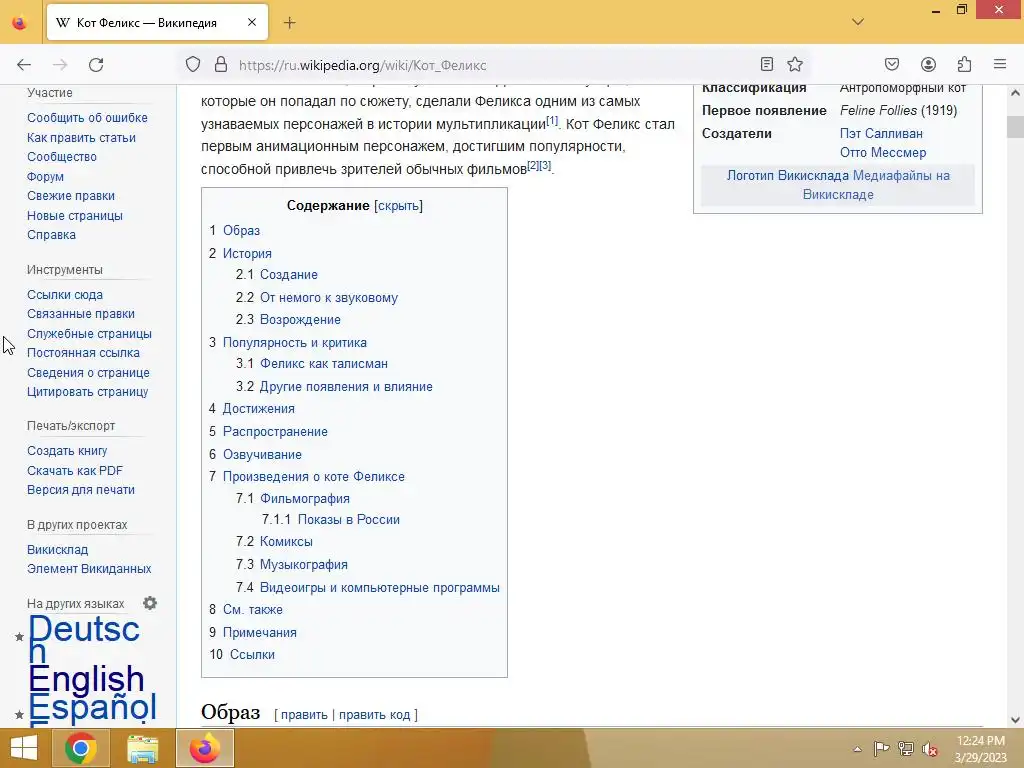The height and width of the screenshot is (768, 1024).
Task: Jump to section 2 История
Action: [247, 253]
